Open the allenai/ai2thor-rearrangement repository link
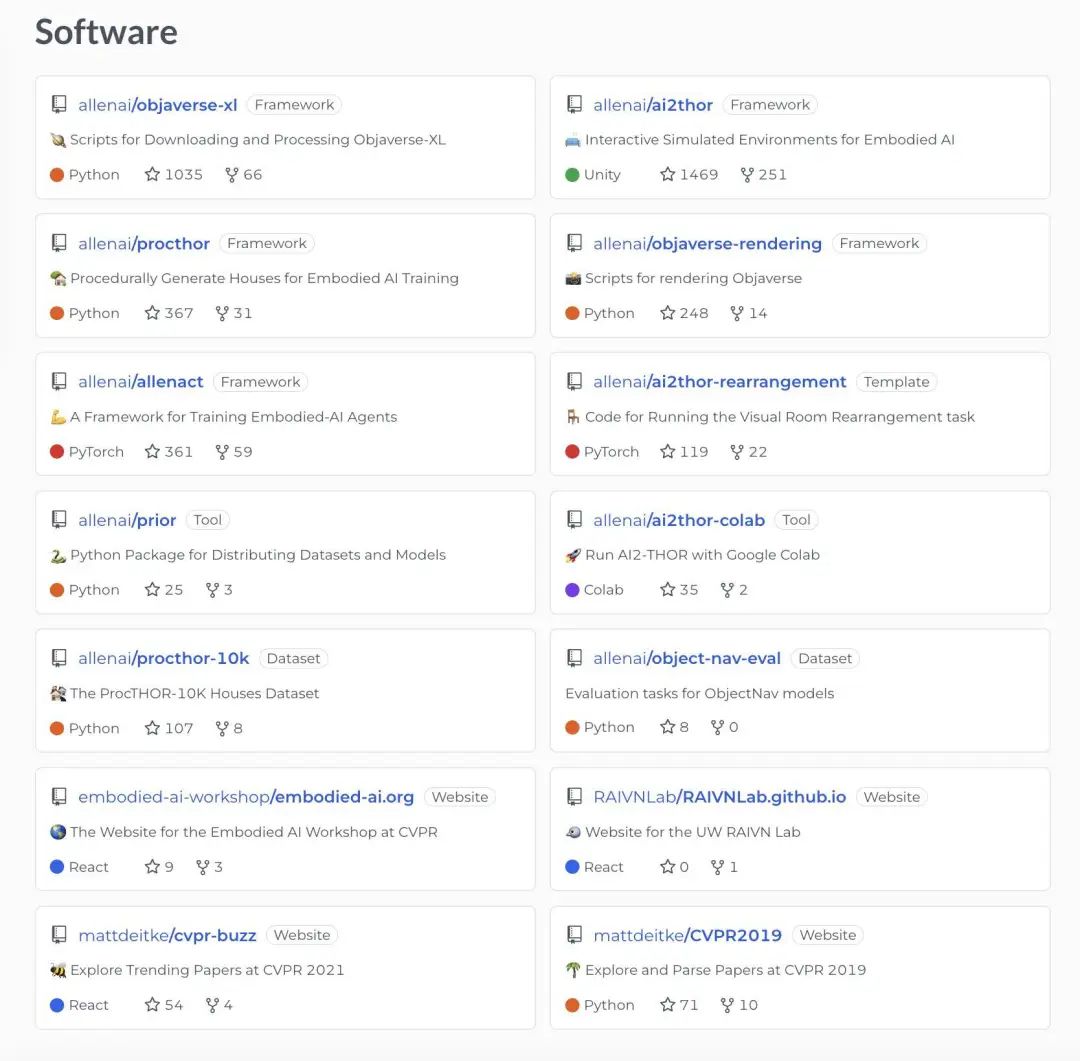This screenshot has height=1061, width=1080. click(x=719, y=382)
